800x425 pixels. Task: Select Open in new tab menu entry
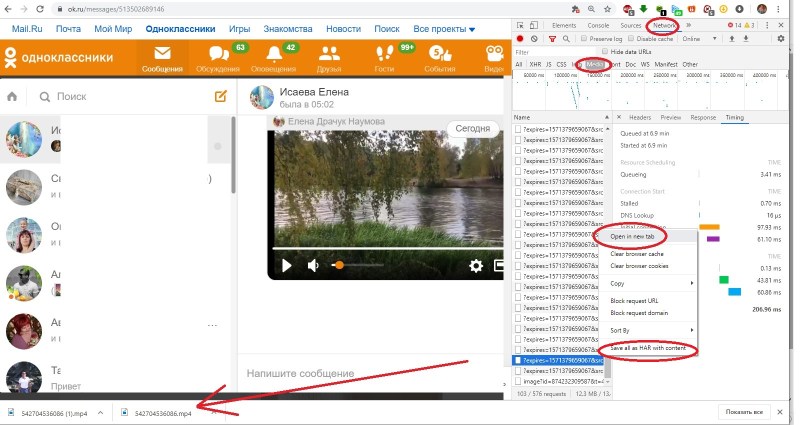(632, 237)
